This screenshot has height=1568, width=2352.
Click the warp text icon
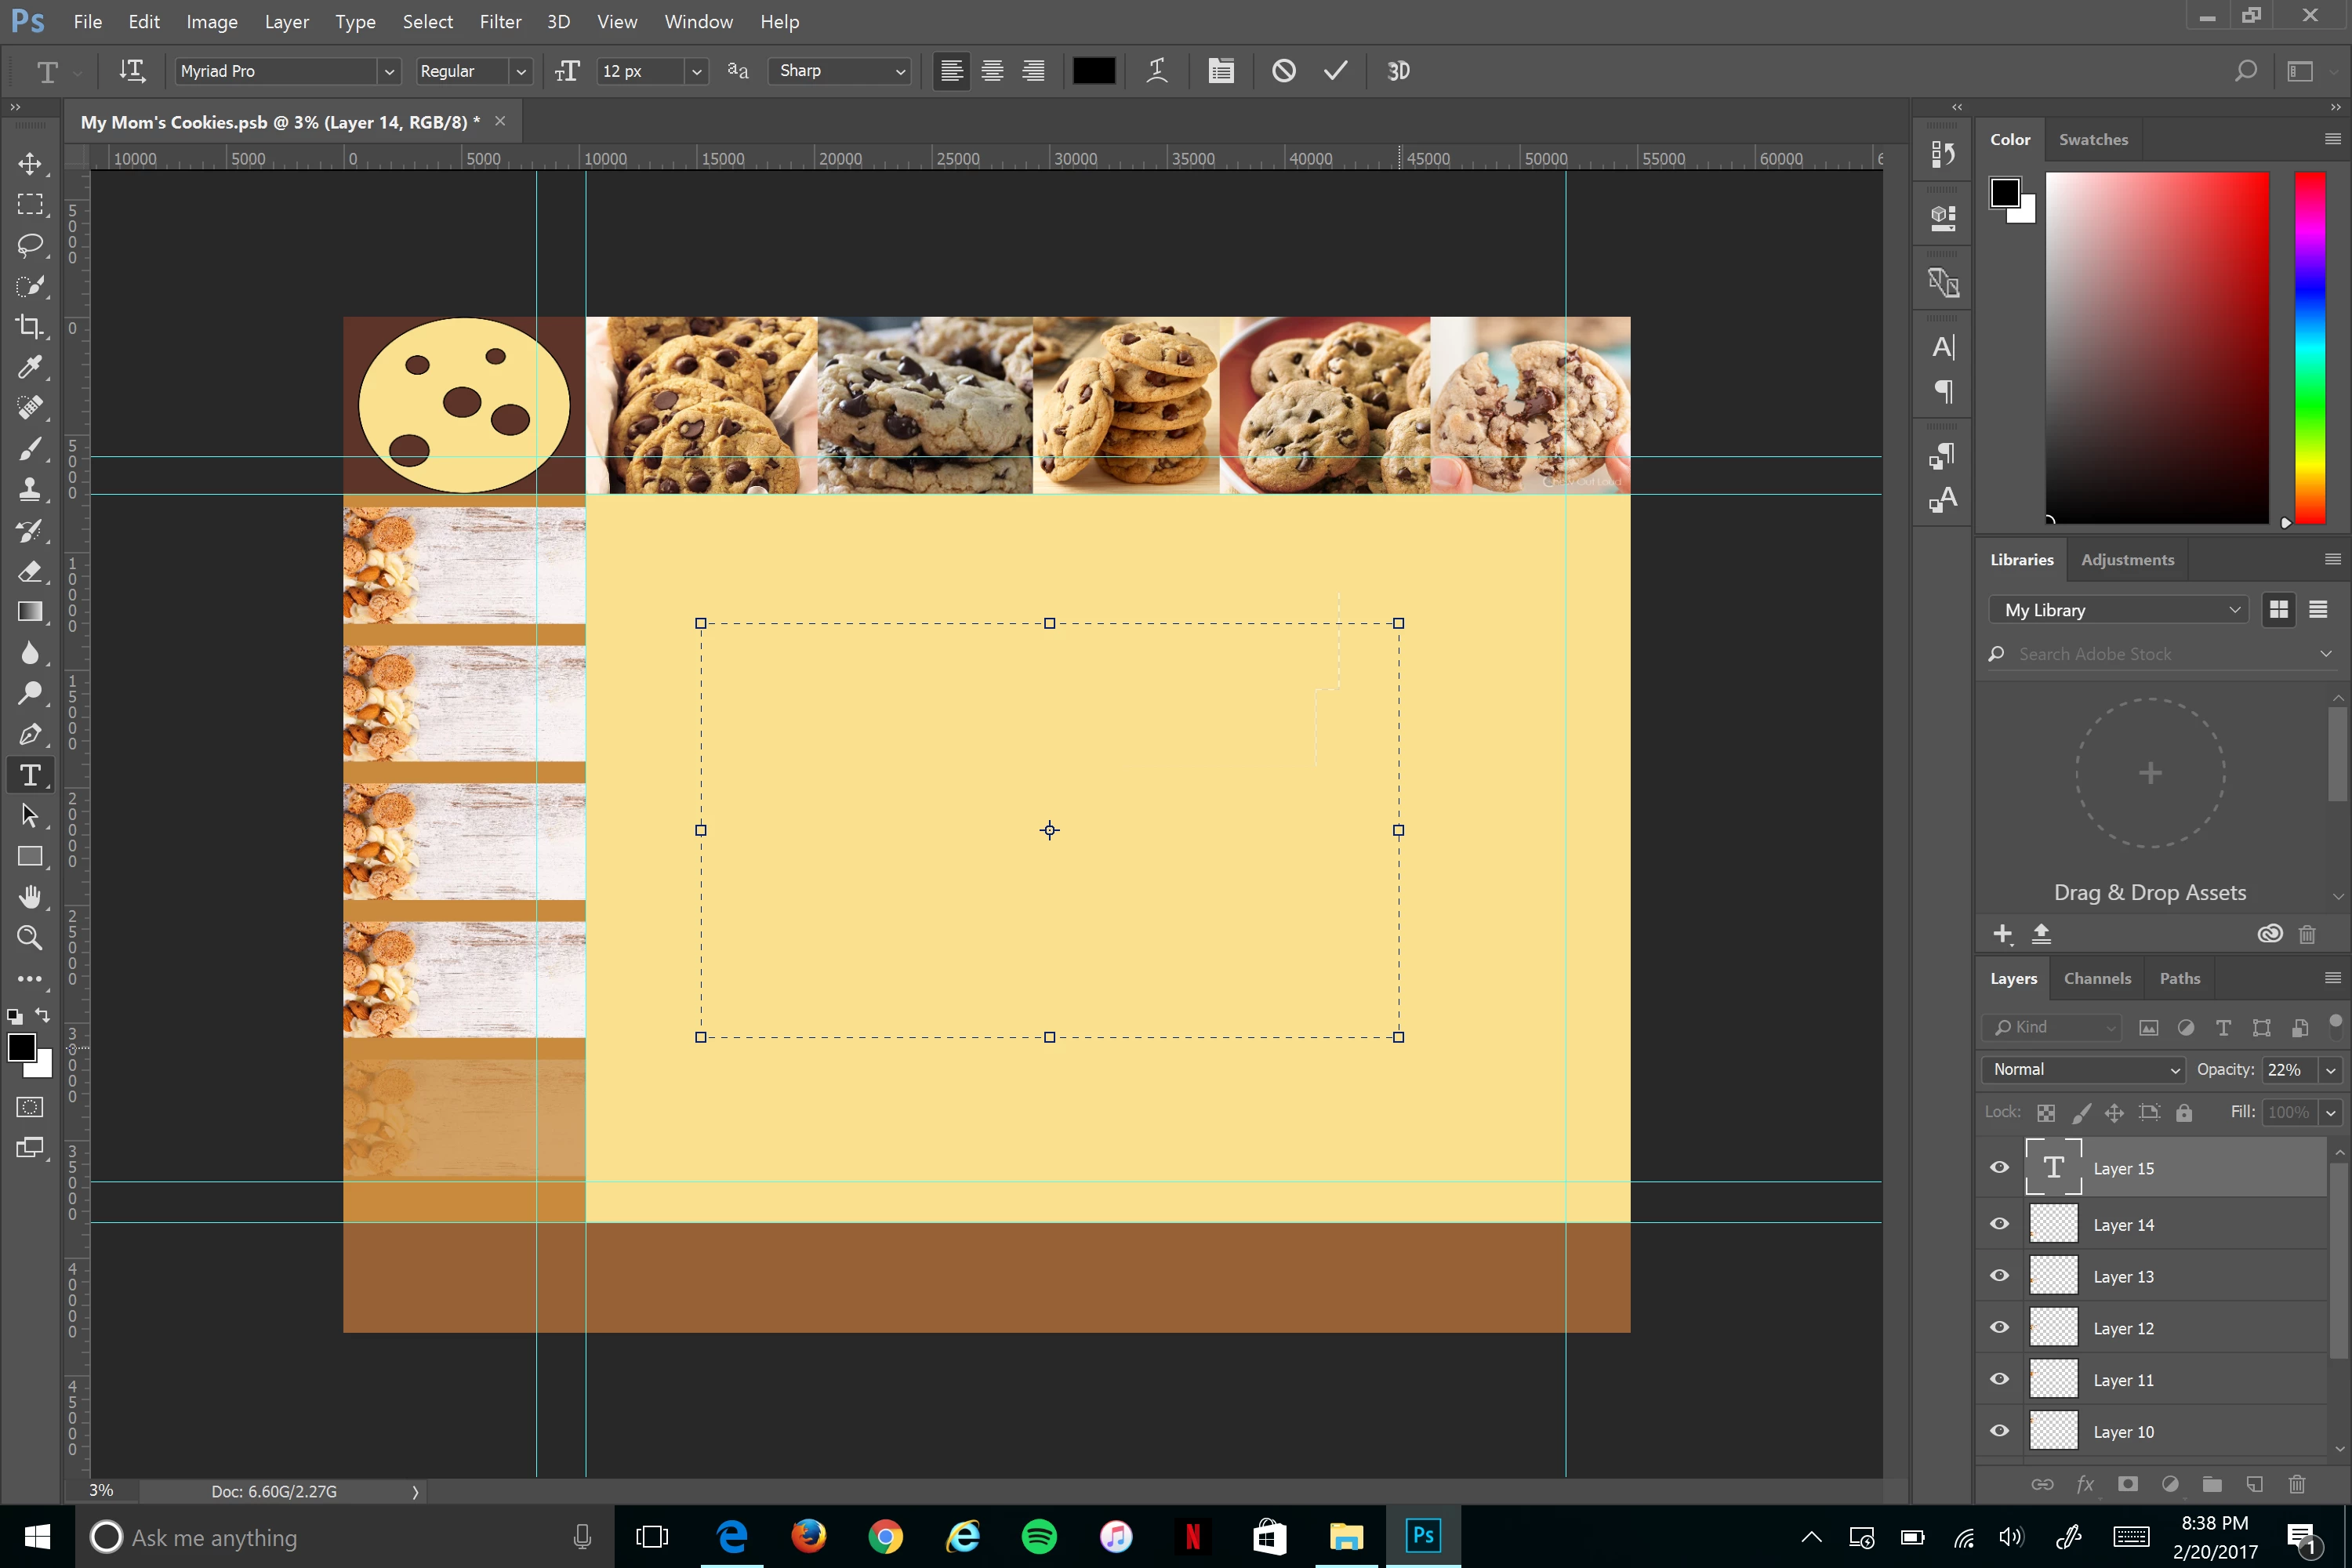tap(1157, 71)
